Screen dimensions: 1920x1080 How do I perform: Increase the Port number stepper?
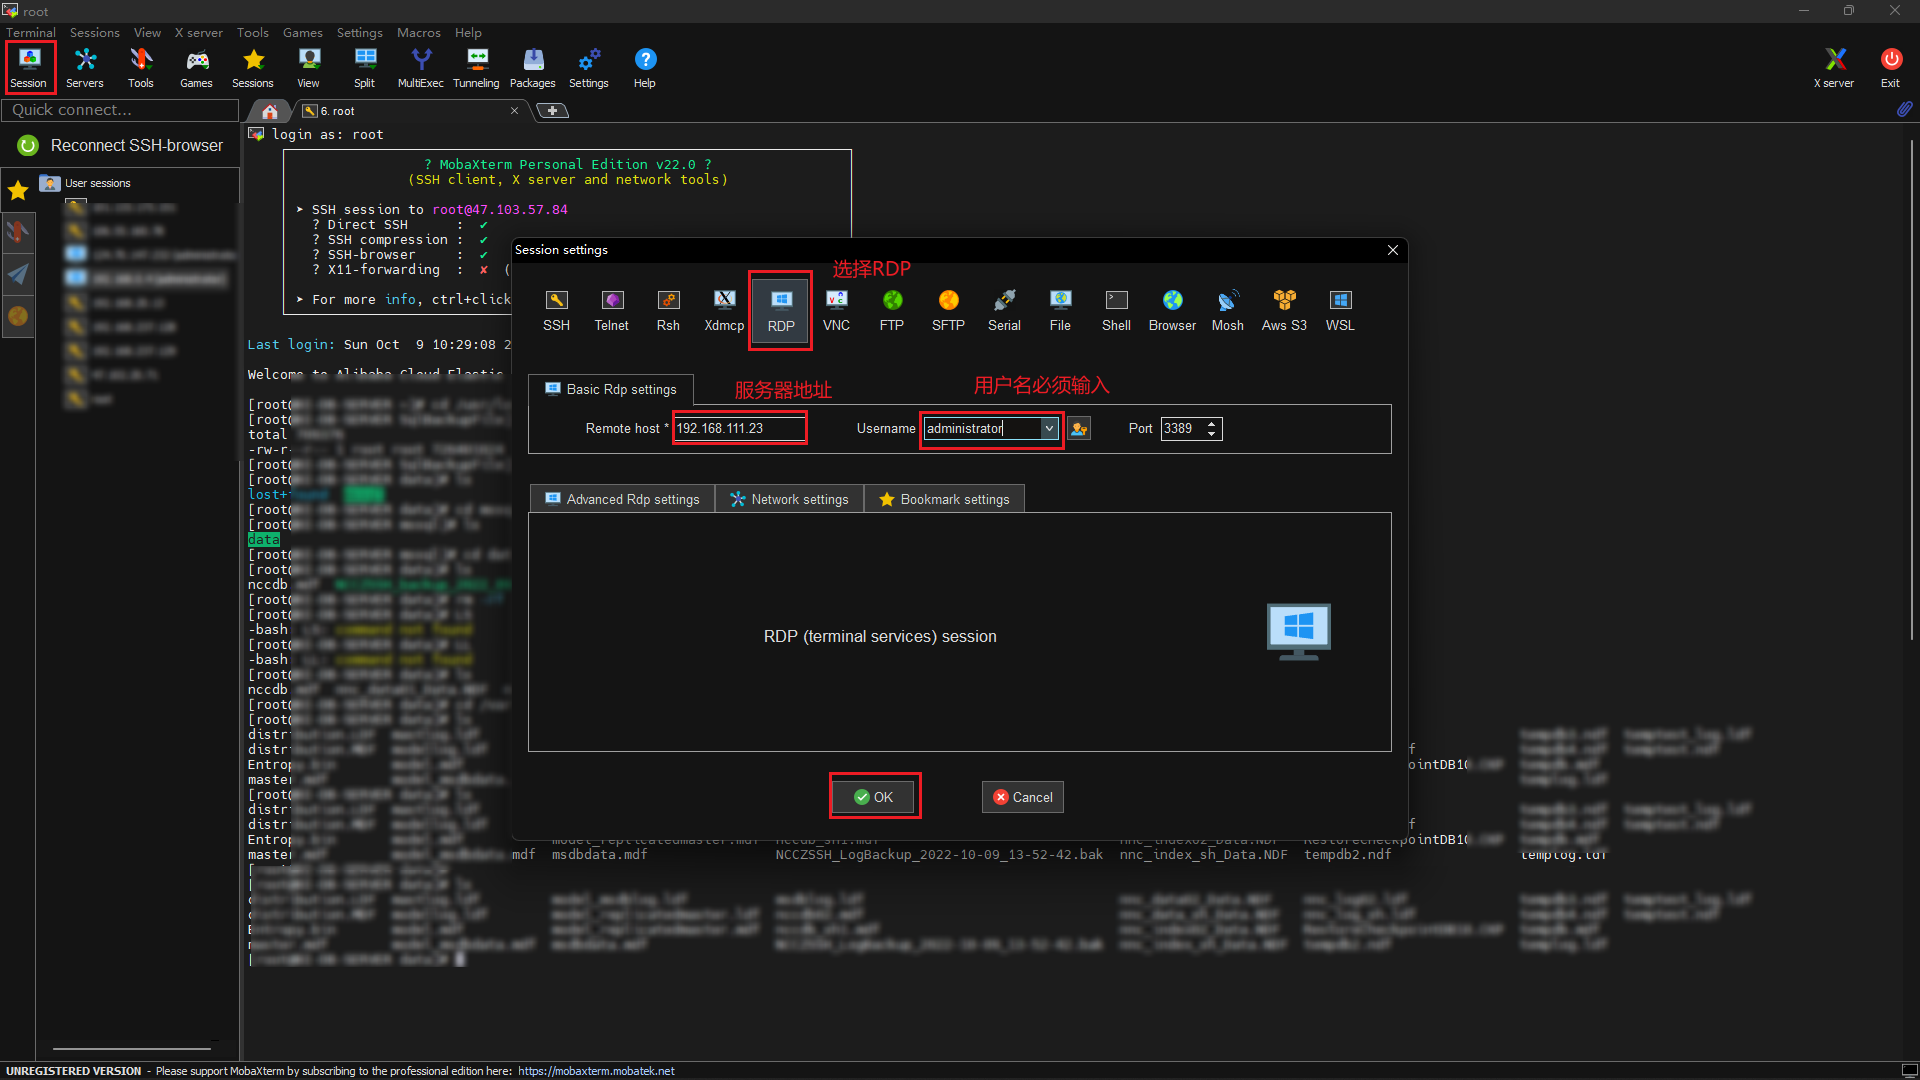pyautogui.click(x=1212, y=423)
